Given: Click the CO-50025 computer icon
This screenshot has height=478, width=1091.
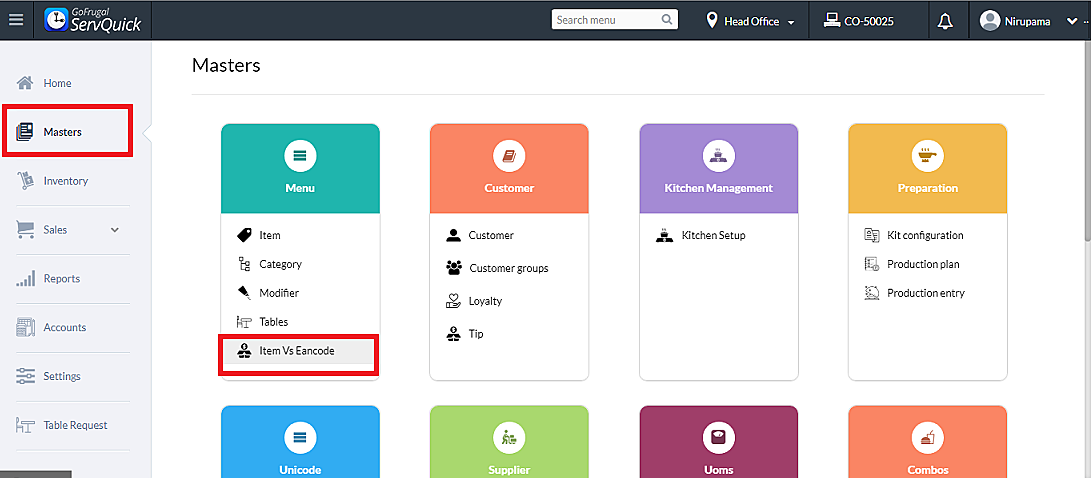Looking at the screenshot, I should [x=831, y=20].
